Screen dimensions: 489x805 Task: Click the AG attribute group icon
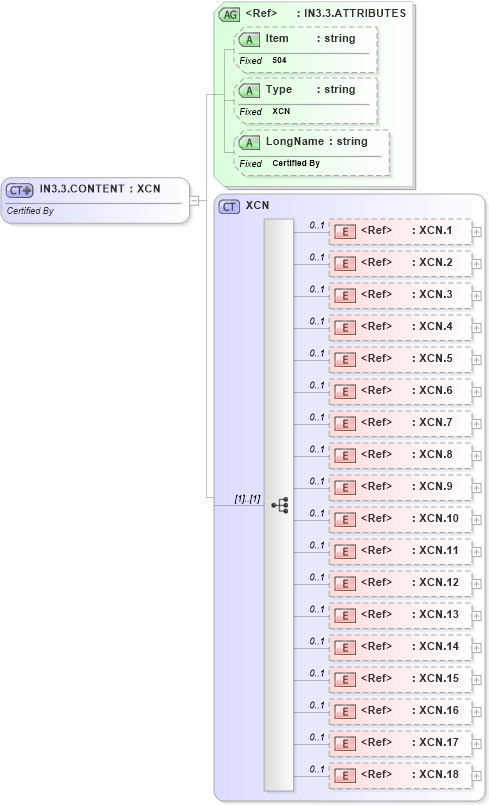click(x=229, y=14)
